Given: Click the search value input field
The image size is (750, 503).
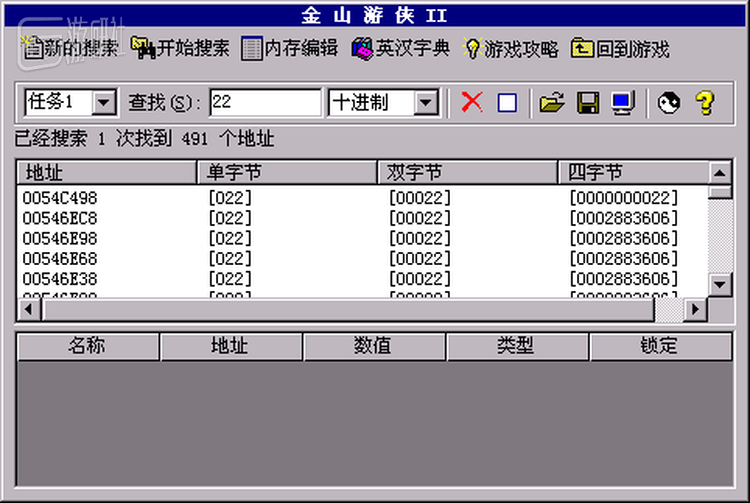Looking at the screenshot, I should 265,102.
